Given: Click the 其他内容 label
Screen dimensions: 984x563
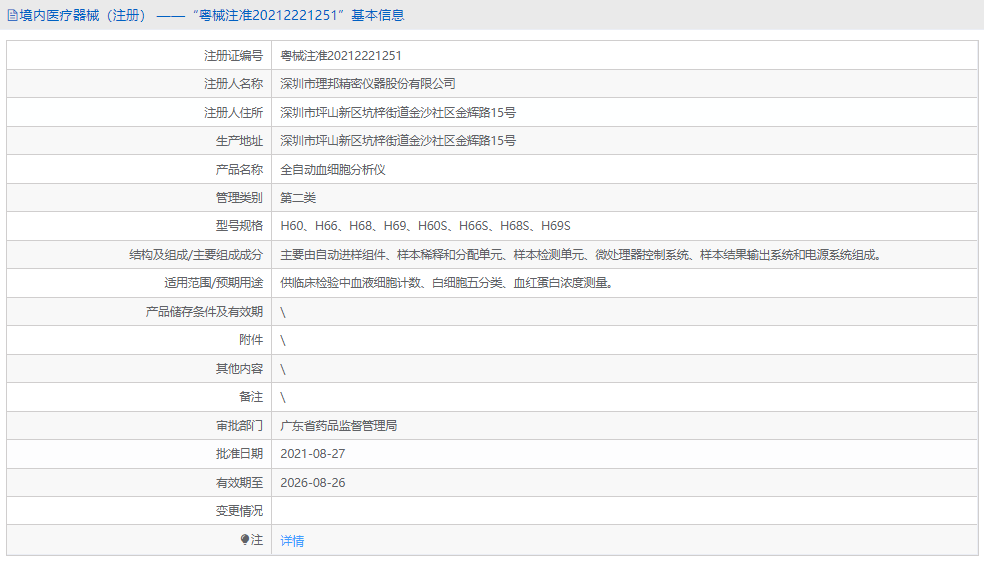Looking at the screenshot, I should 239,368.
